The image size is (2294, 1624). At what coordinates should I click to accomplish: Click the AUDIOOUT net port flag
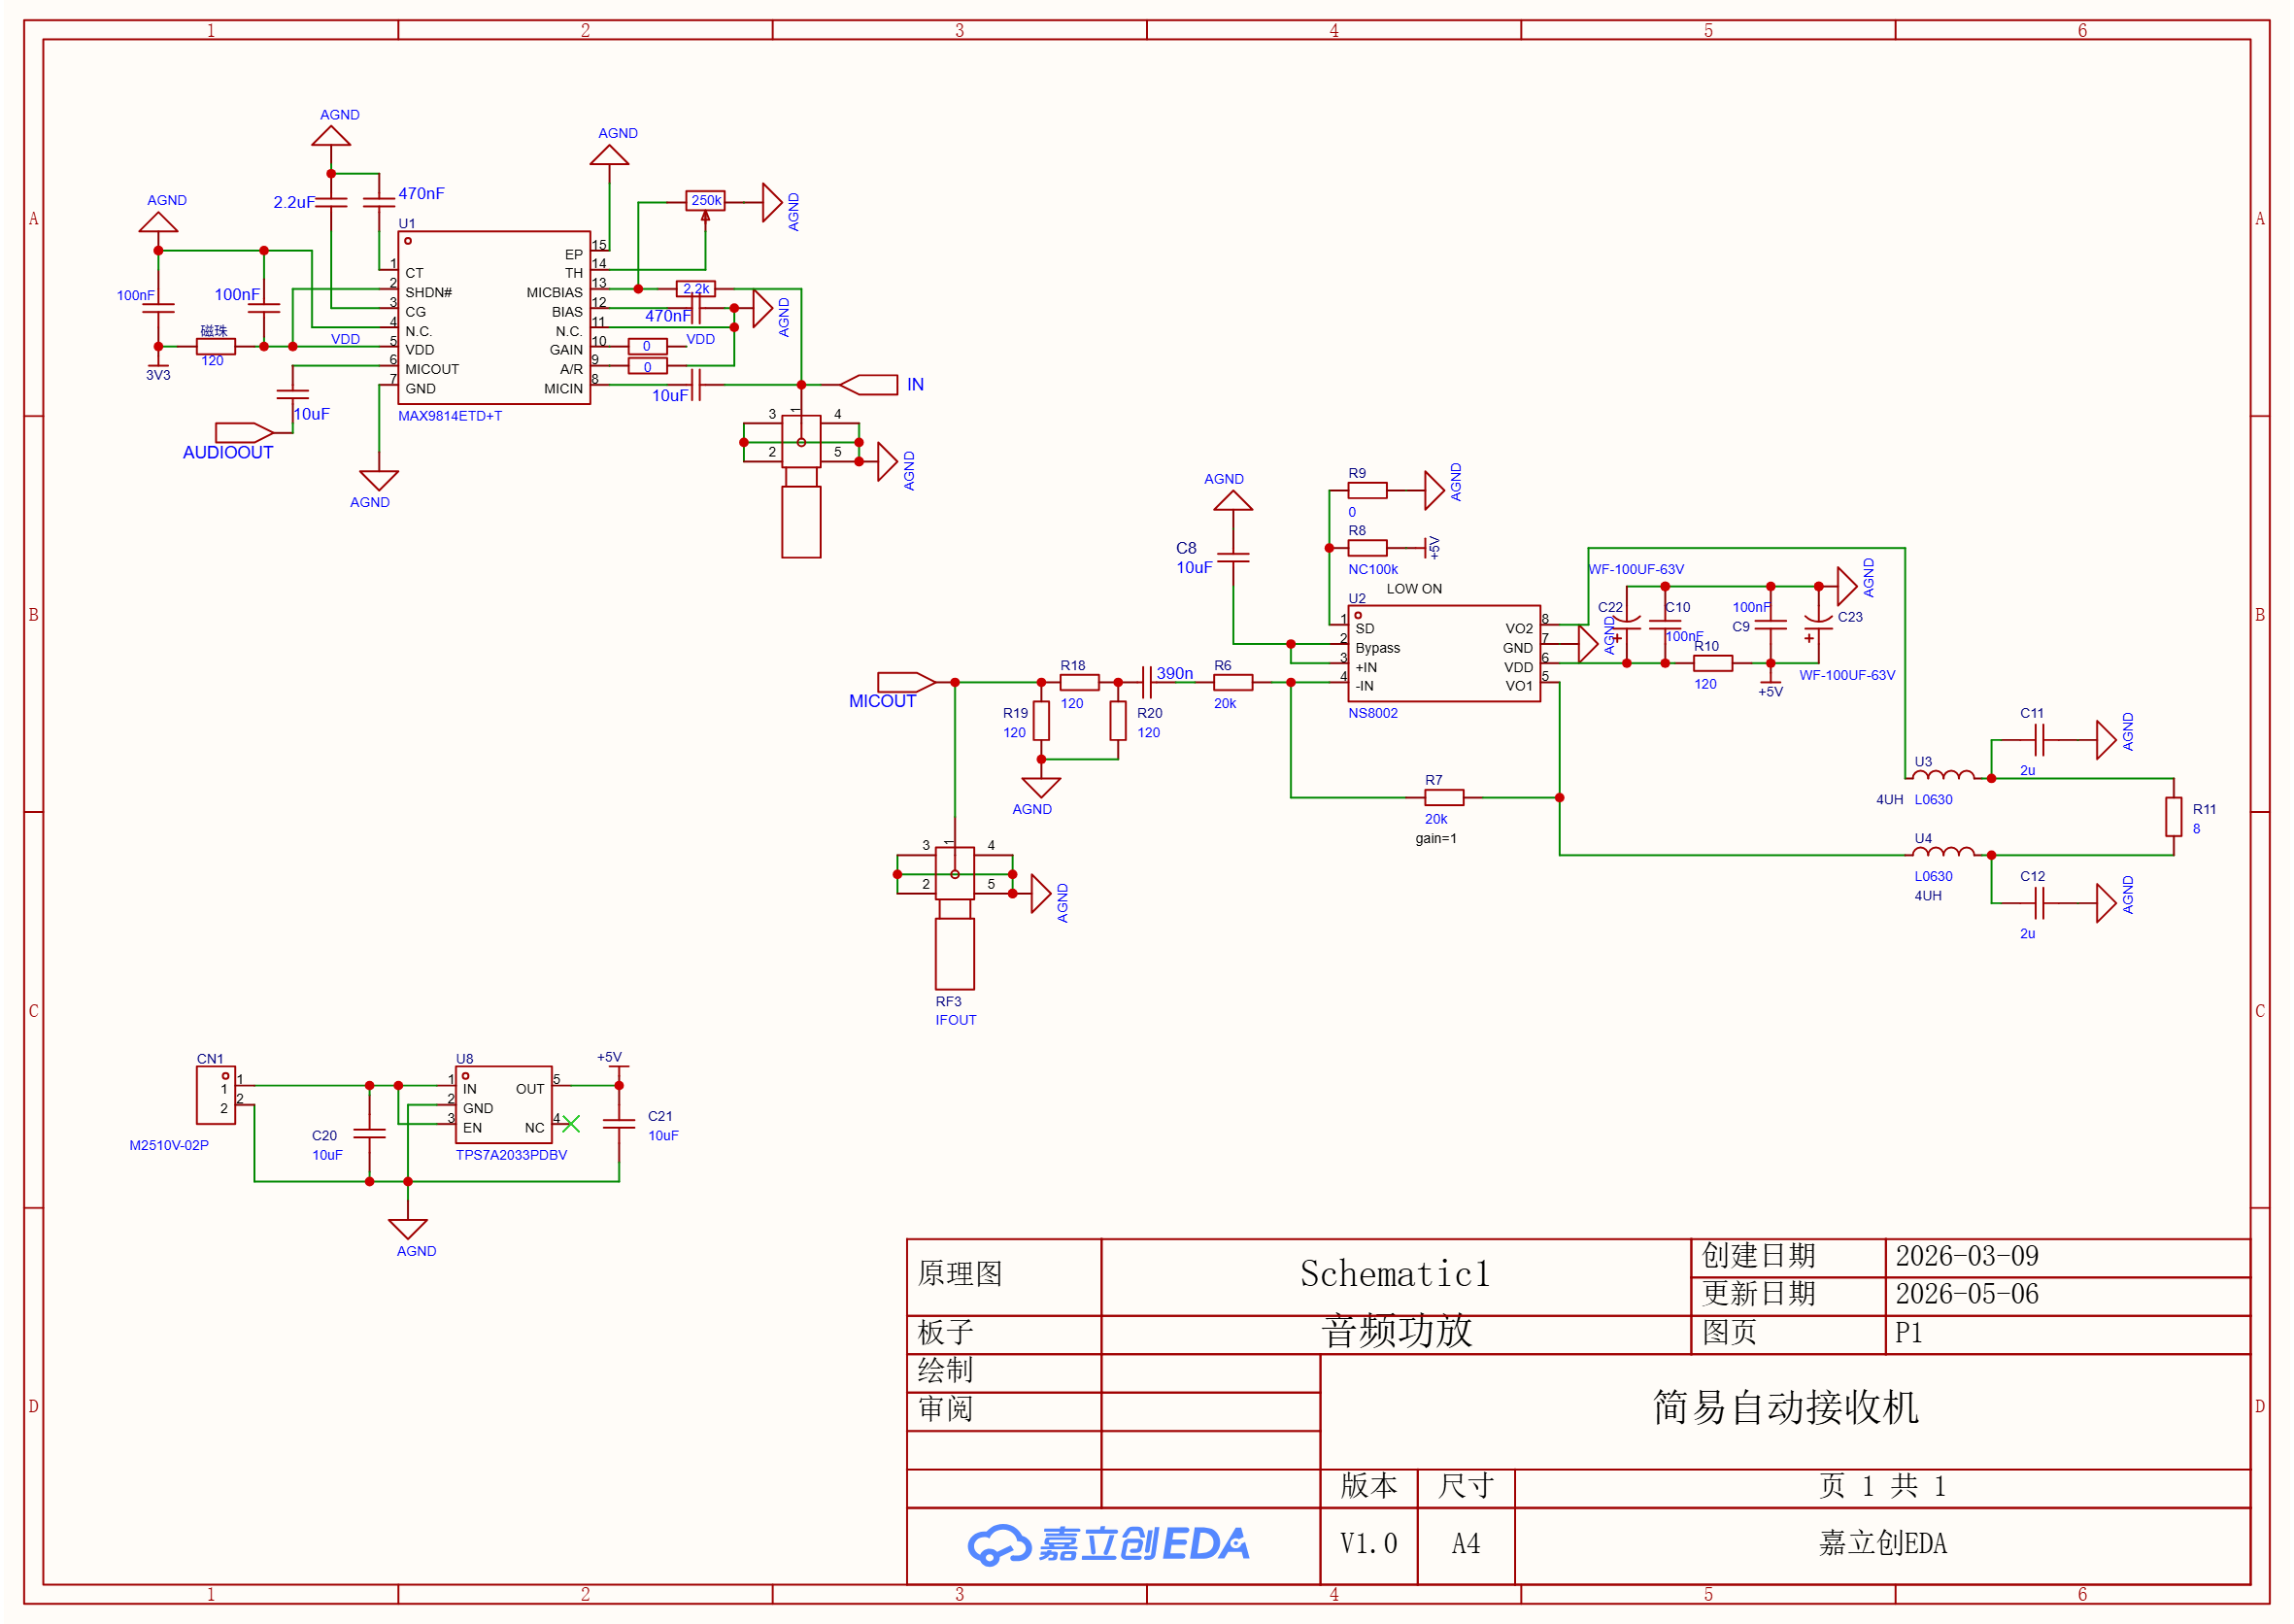244,433
